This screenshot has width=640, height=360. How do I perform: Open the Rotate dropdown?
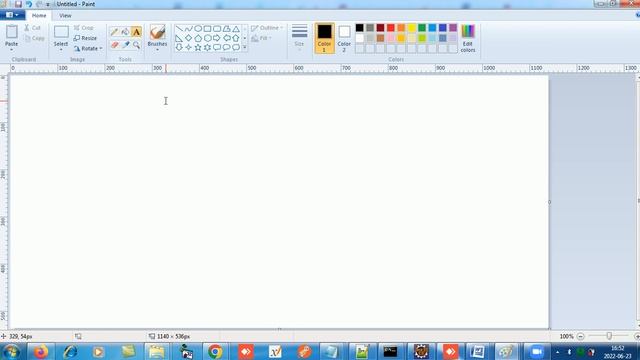(88, 48)
